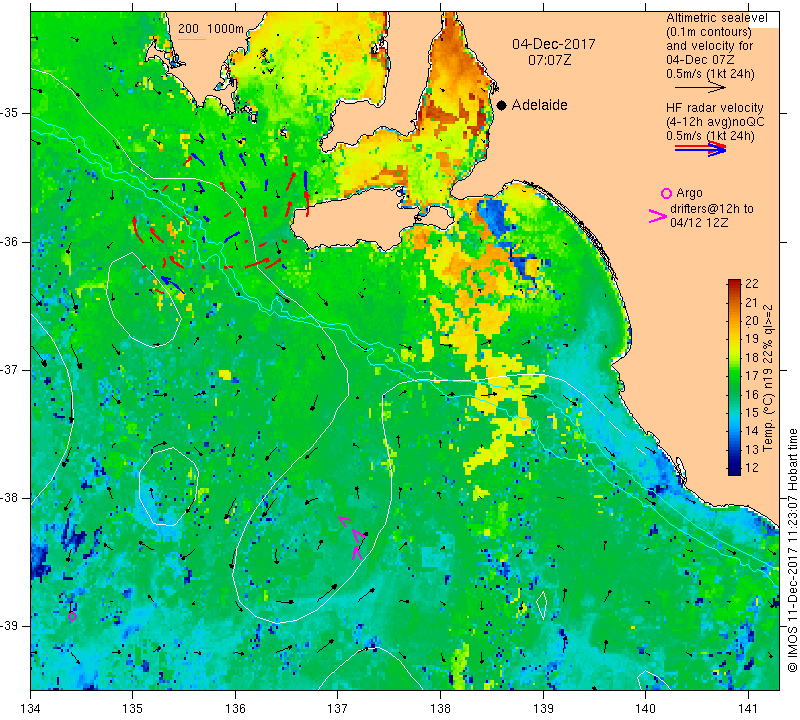Click the time label 07:07Z

point(549,60)
